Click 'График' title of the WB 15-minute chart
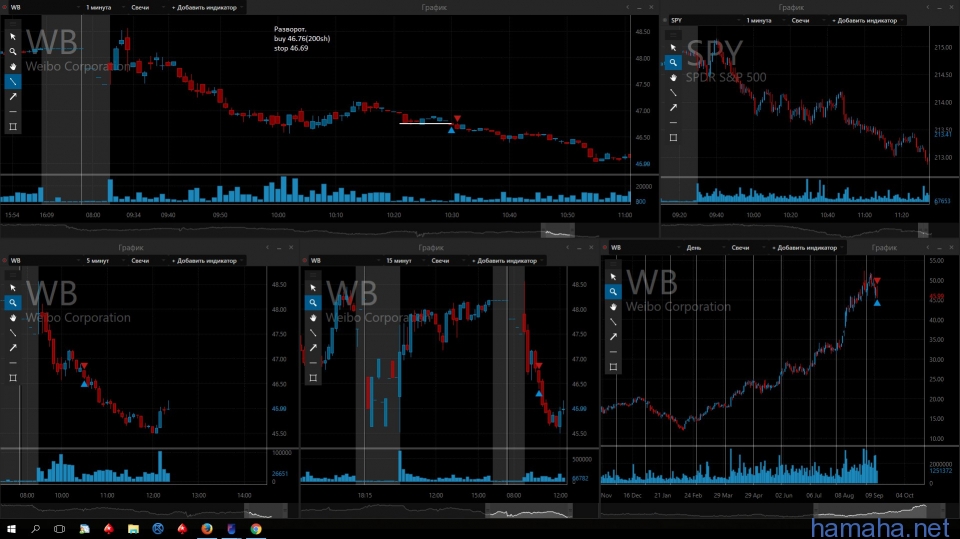 click(431, 248)
